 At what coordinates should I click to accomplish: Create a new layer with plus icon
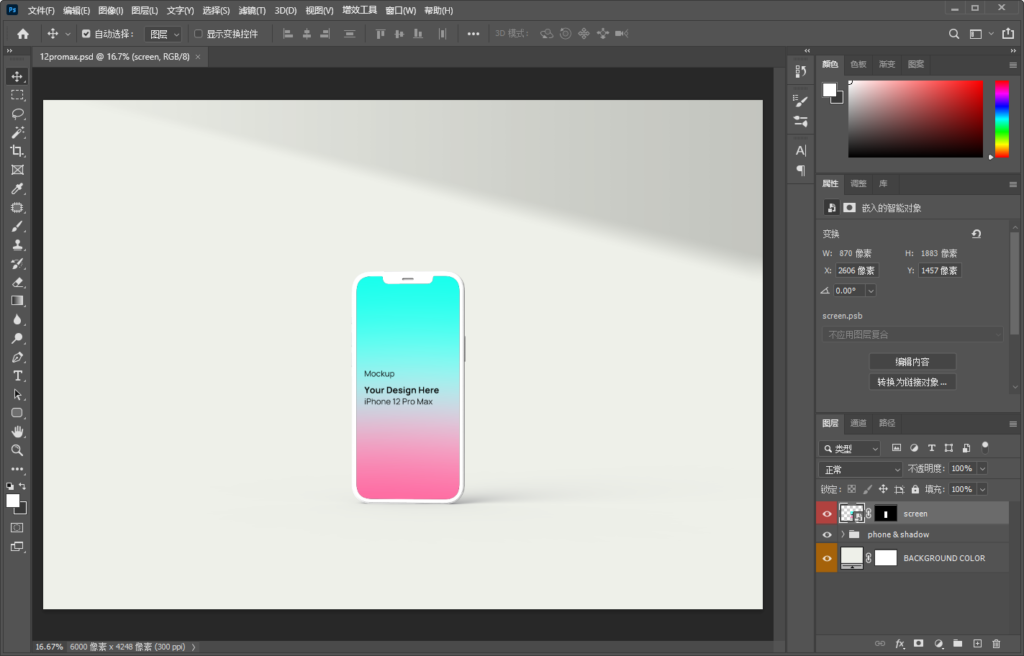coord(977,644)
